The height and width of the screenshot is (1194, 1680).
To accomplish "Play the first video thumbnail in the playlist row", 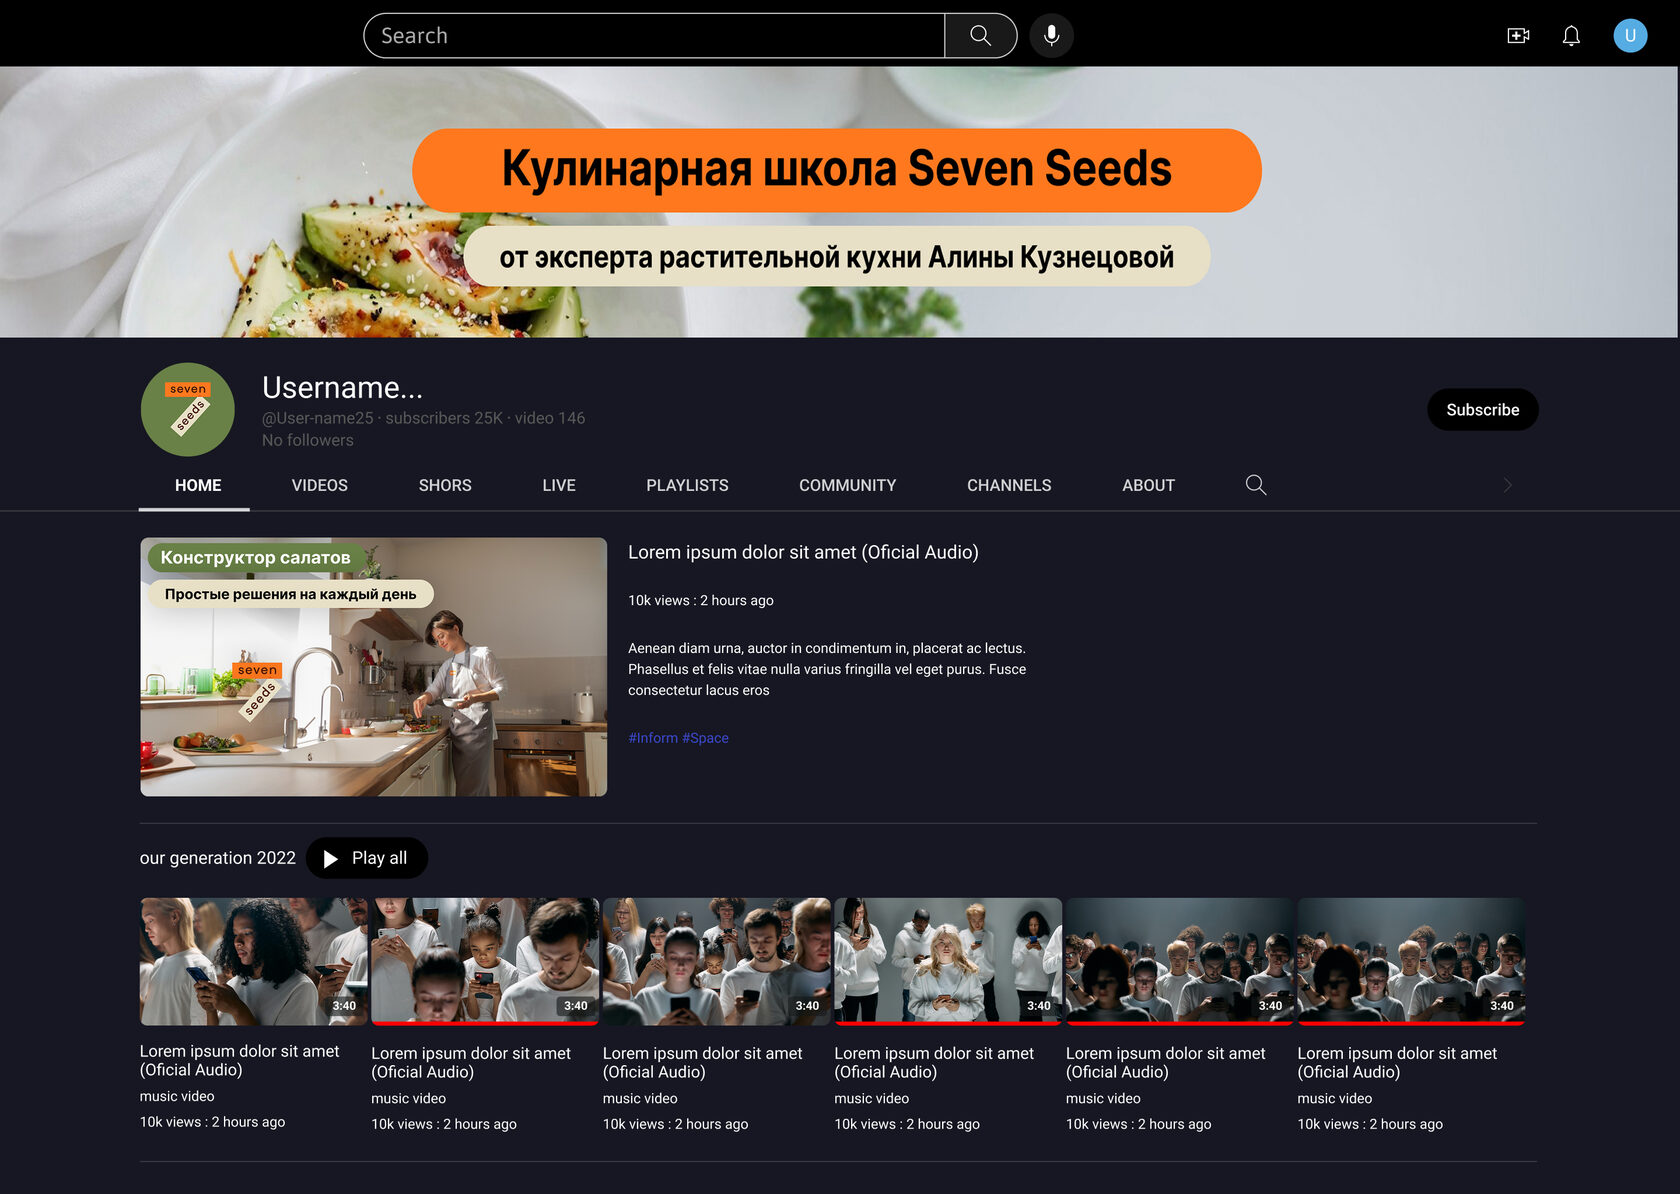I will (x=254, y=961).
